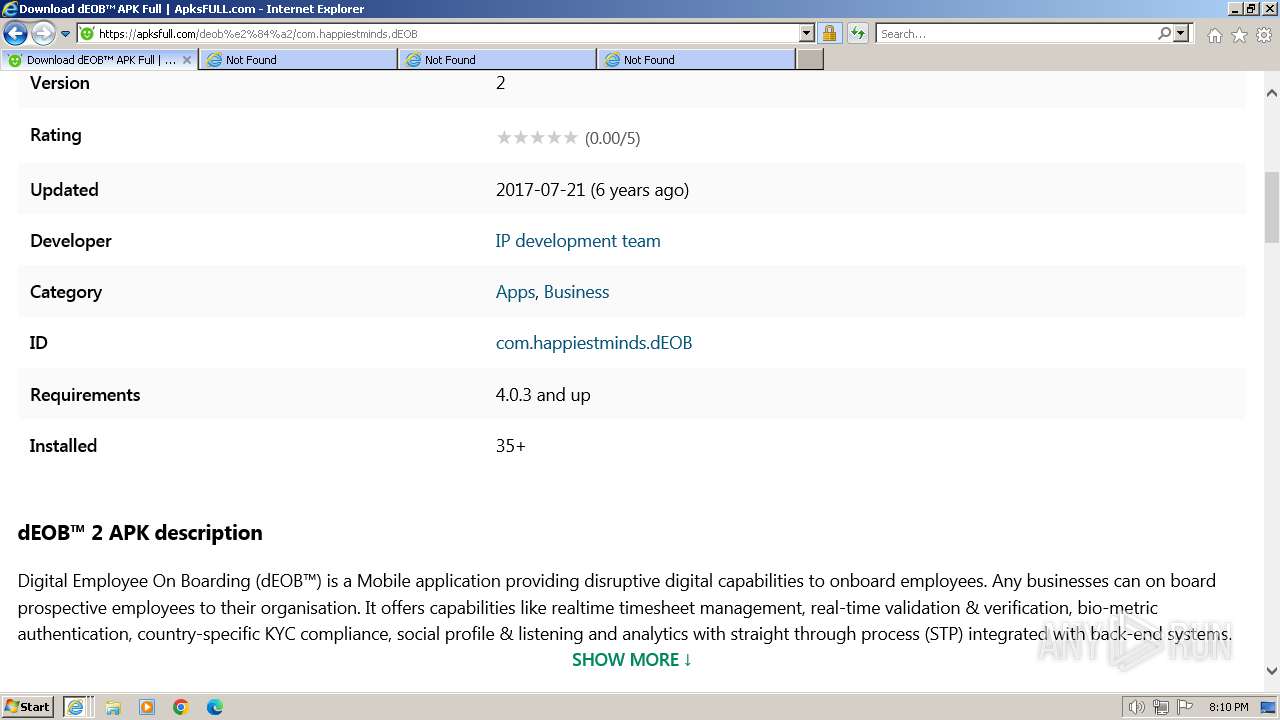Click the Updated date 2017-07-21 text
This screenshot has width=1280, height=720.
[x=592, y=190]
